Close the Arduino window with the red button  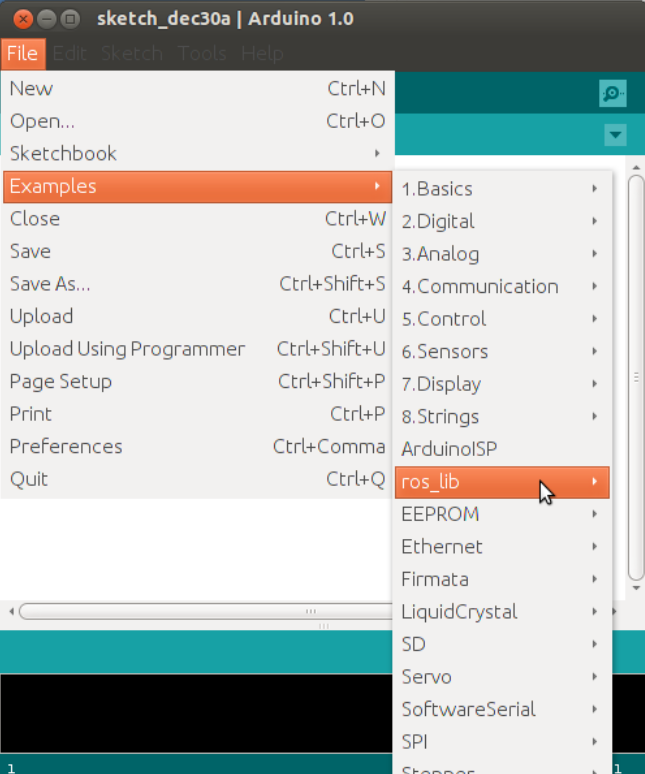click(x=22, y=19)
